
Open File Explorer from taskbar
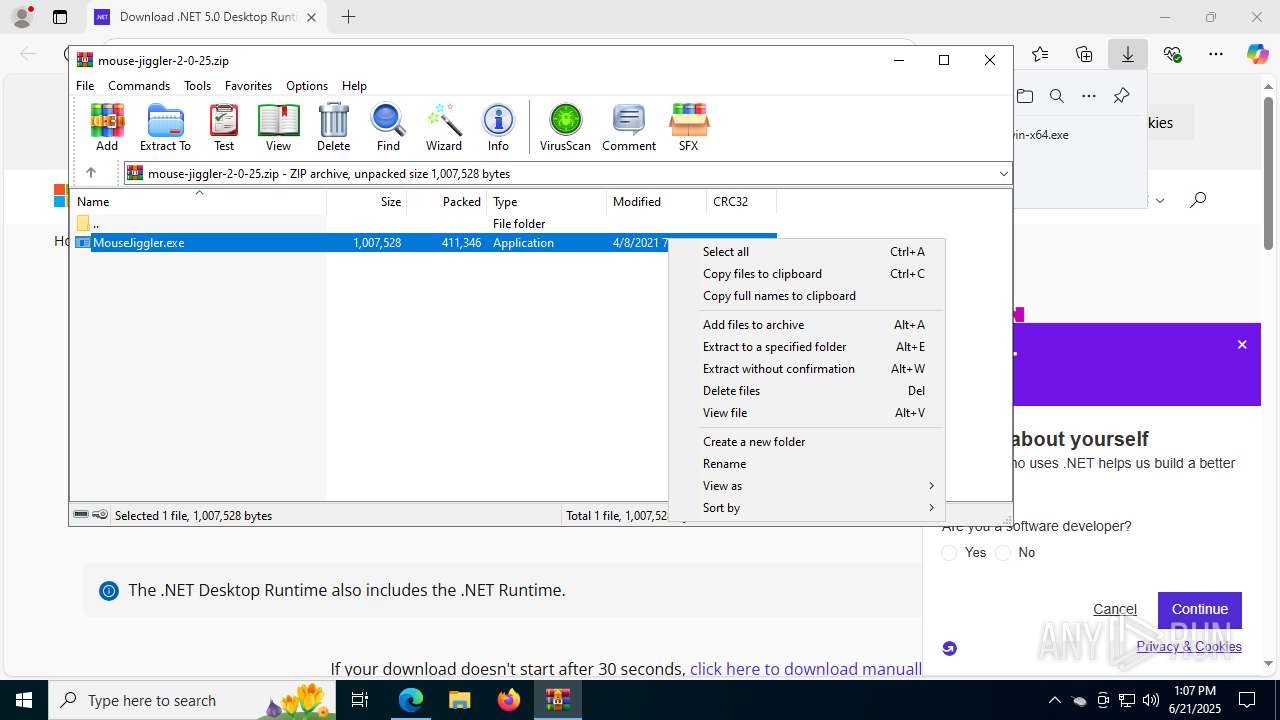459,700
